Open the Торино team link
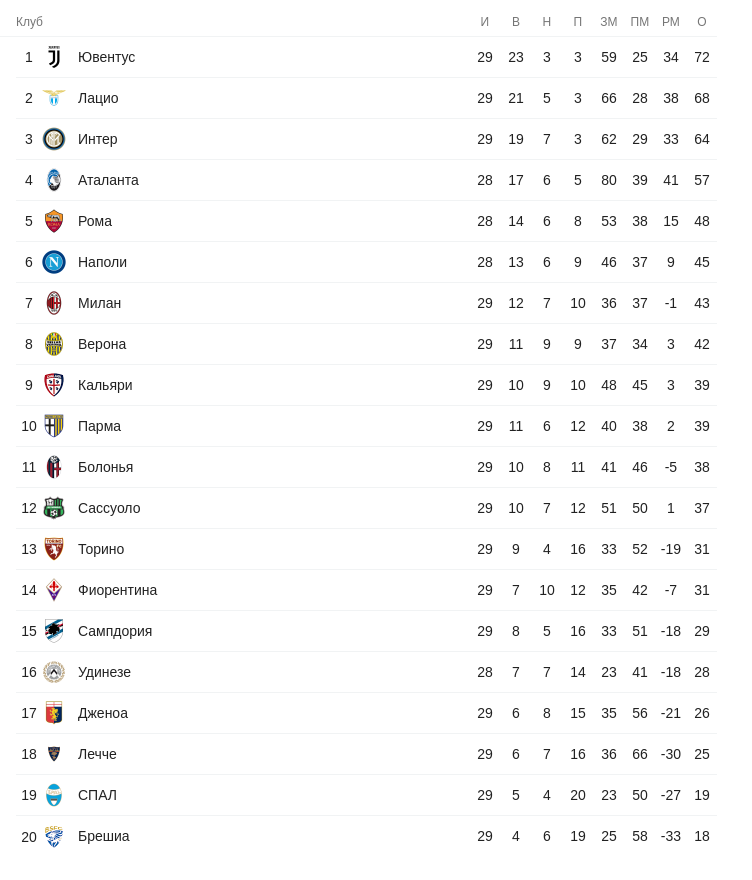 101,549
